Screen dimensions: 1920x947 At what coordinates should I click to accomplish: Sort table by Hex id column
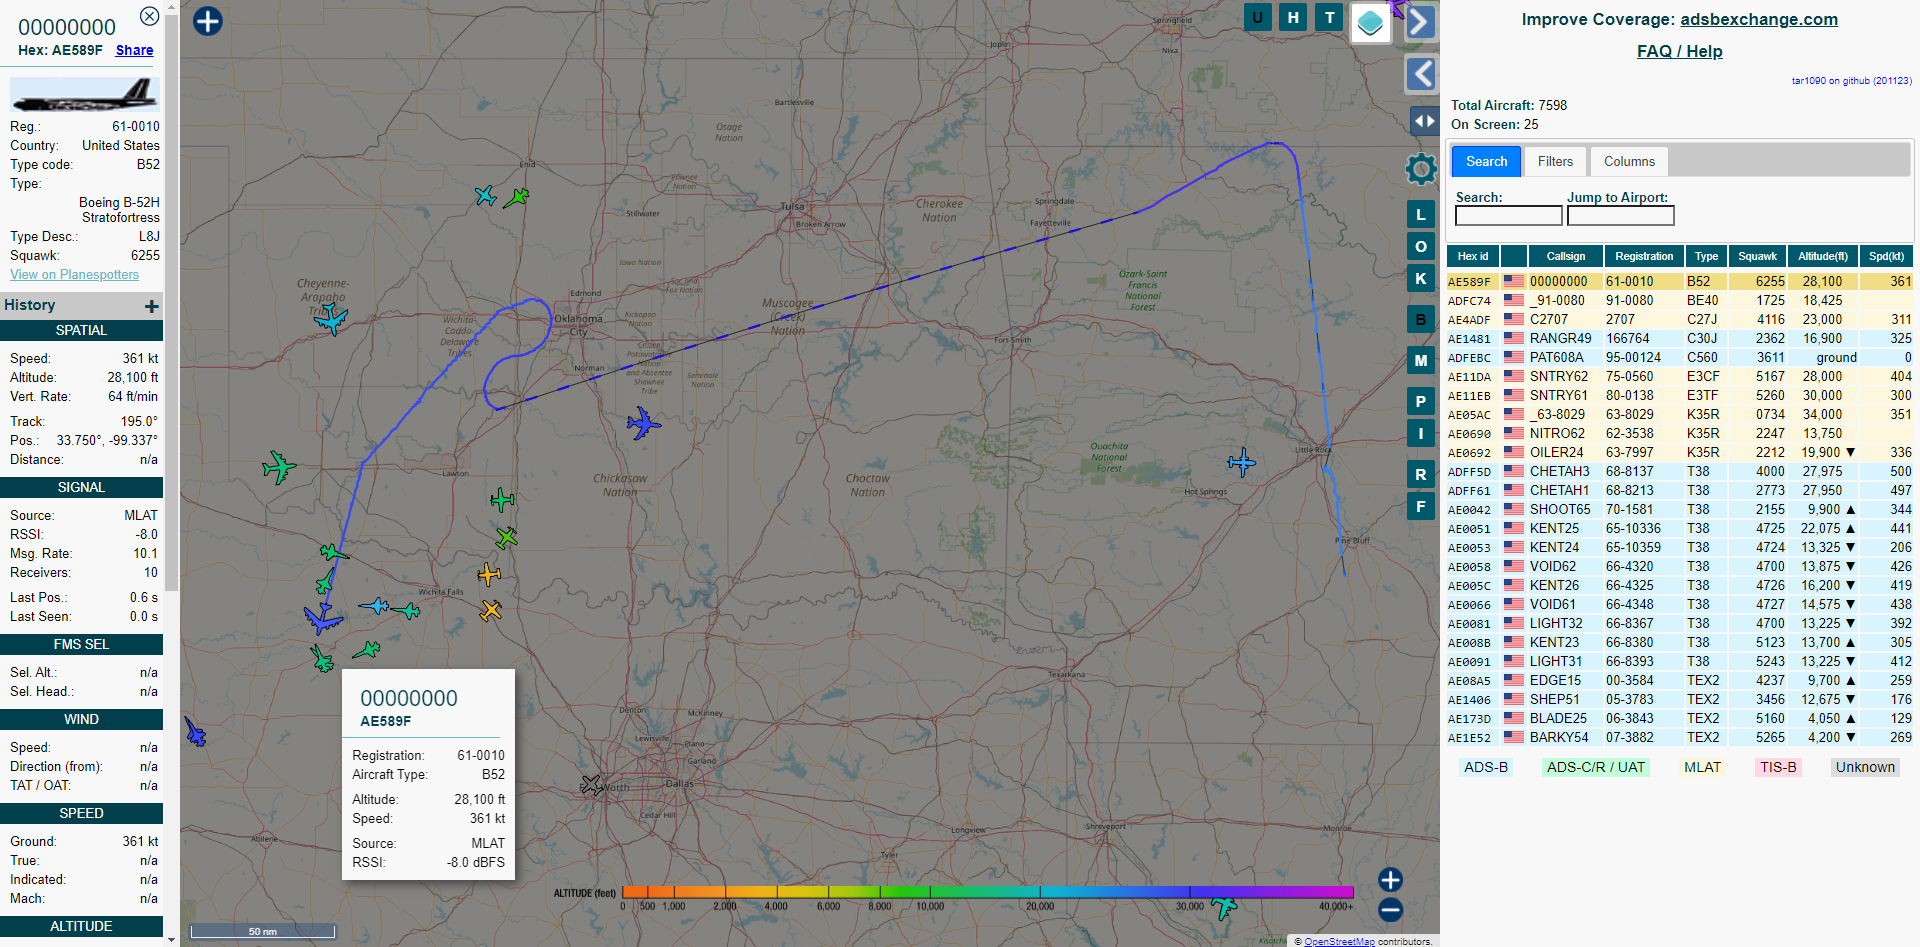(1472, 256)
